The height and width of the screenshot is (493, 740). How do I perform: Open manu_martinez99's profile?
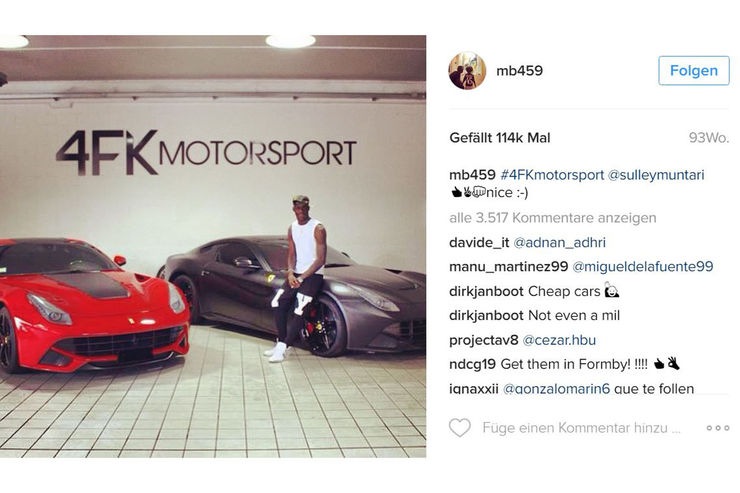[x=508, y=267]
